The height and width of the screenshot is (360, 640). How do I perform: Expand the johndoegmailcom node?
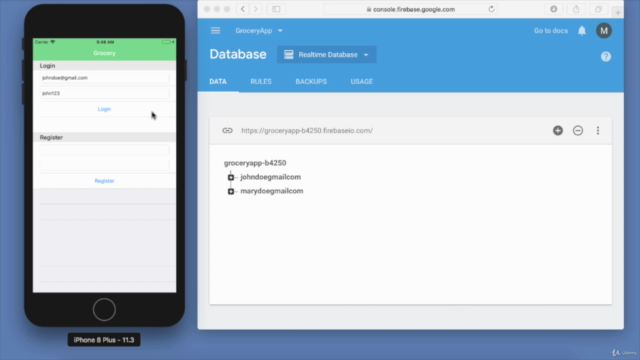[x=231, y=177]
